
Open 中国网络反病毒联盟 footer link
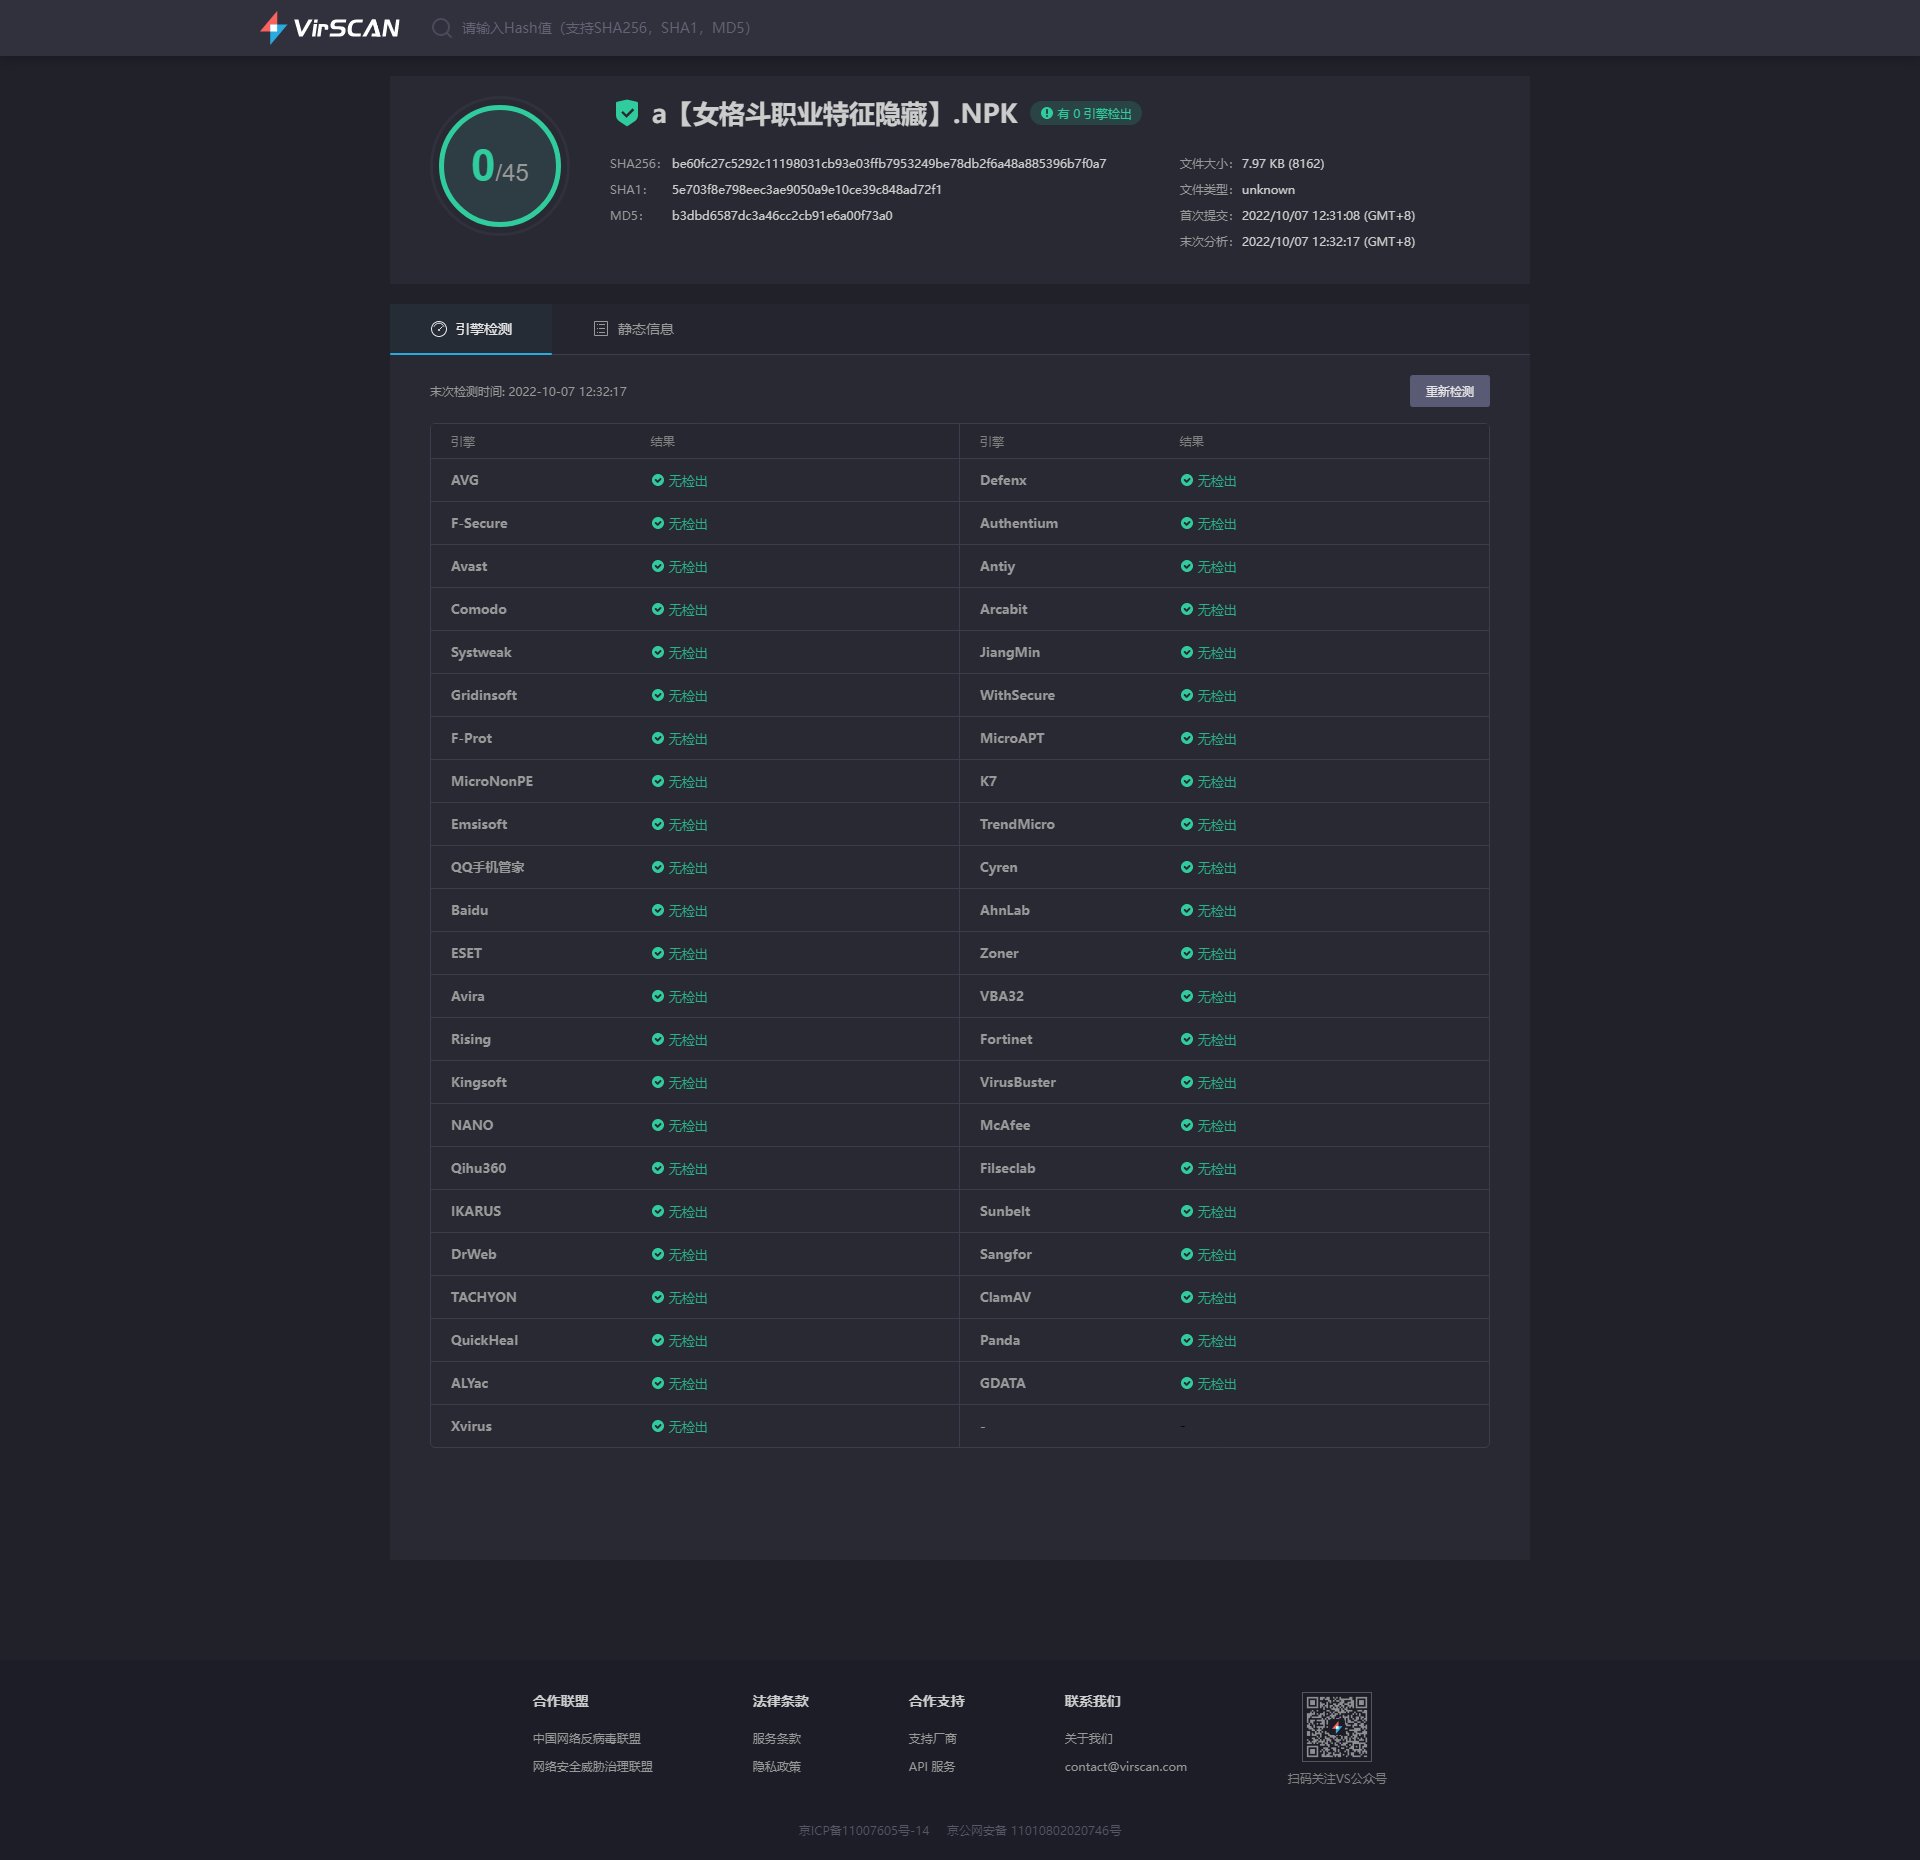(x=587, y=1739)
